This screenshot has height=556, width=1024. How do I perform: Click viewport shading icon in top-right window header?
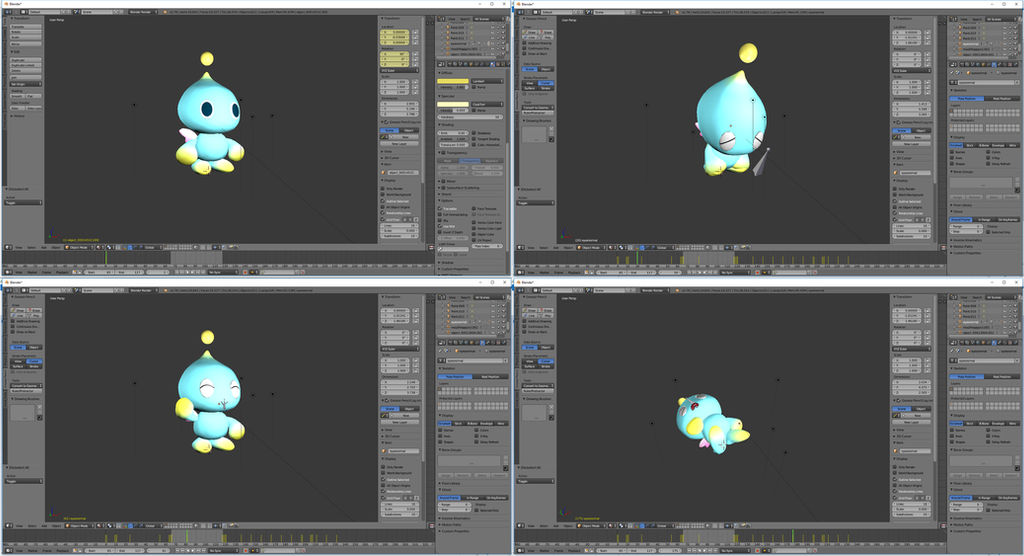coord(611,248)
